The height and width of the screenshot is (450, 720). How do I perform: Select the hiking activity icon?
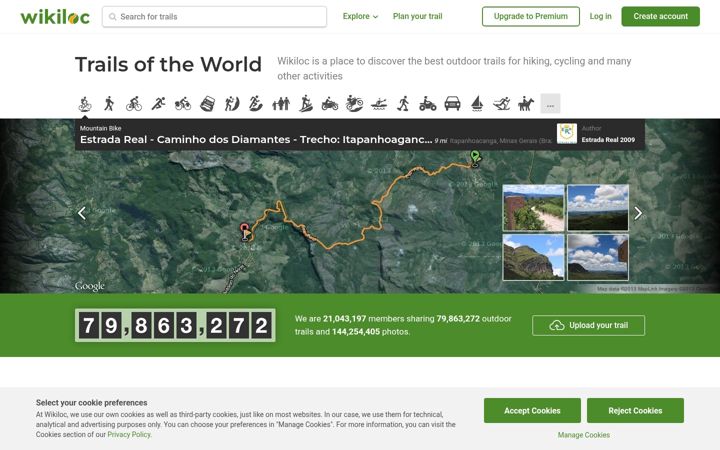click(x=109, y=104)
